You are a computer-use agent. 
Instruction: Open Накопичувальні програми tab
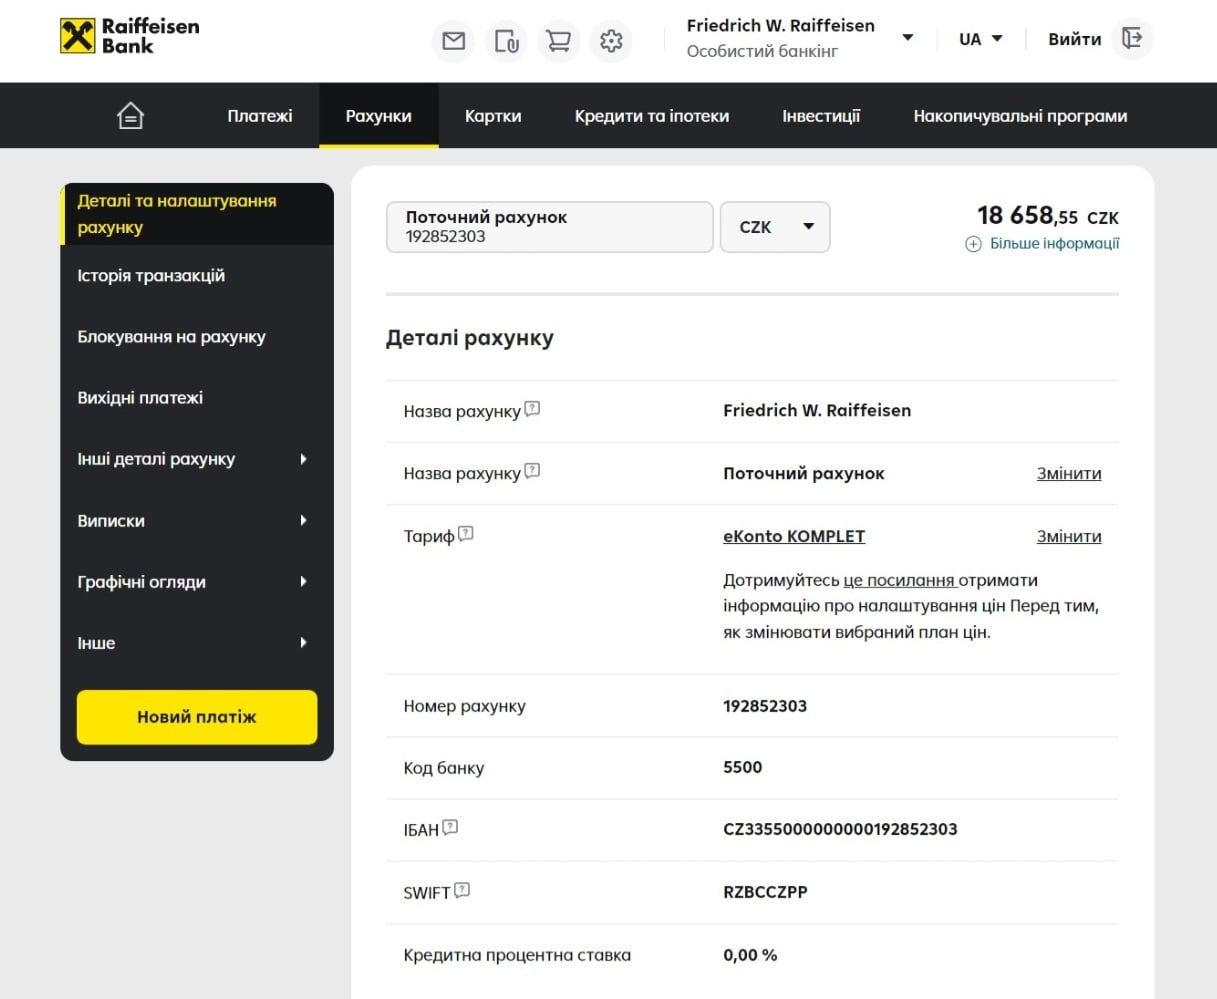(x=1020, y=116)
